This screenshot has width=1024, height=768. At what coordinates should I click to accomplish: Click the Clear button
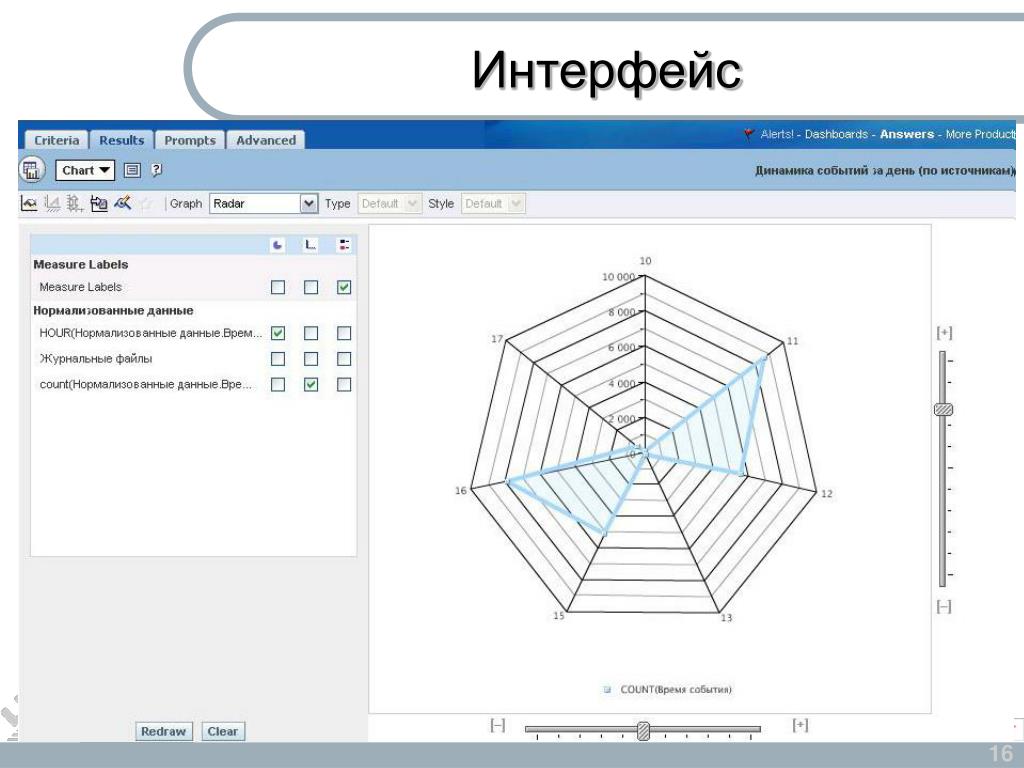tap(223, 731)
